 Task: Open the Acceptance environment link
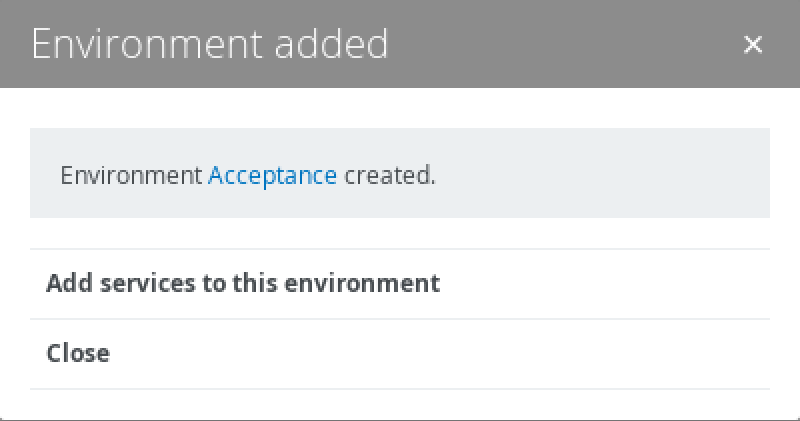click(272, 176)
